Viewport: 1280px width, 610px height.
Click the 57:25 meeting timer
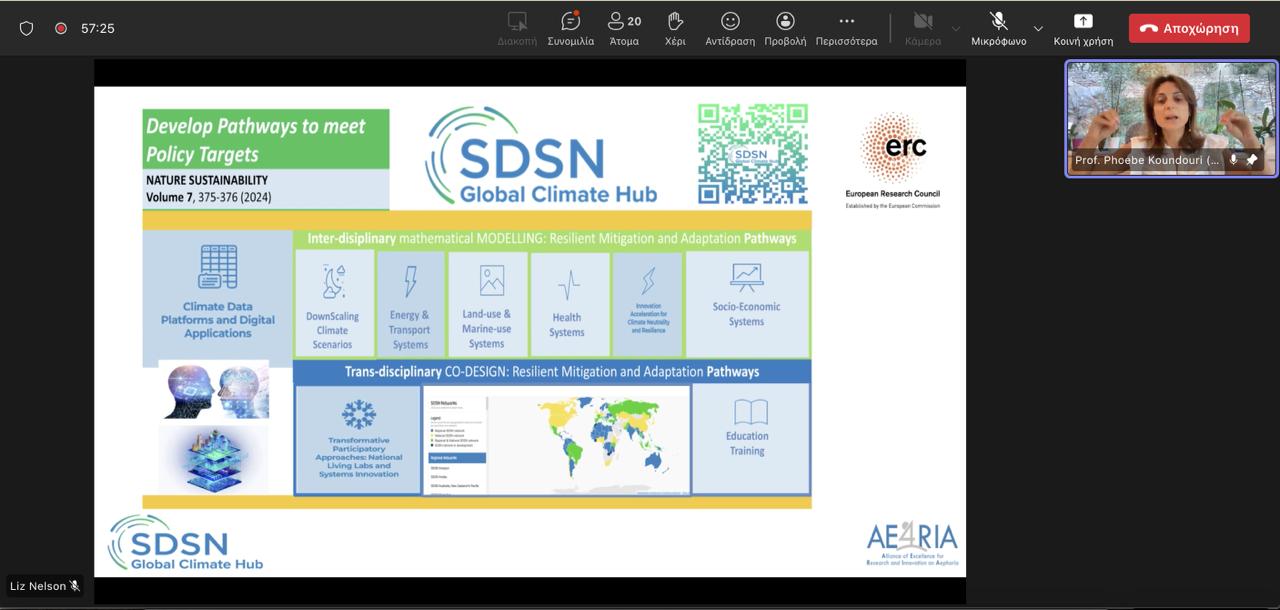pos(98,28)
